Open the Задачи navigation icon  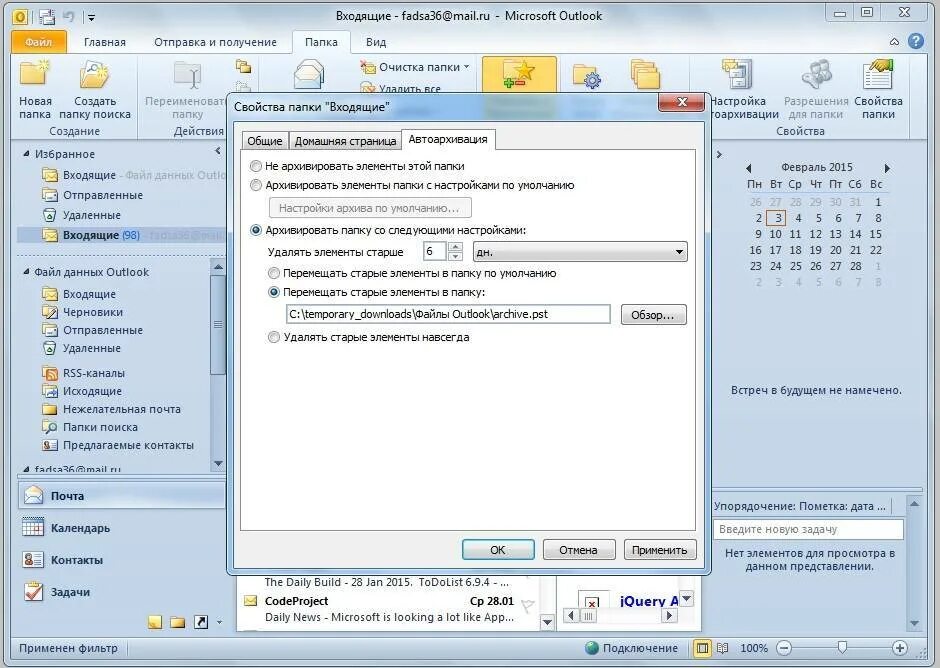point(33,591)
